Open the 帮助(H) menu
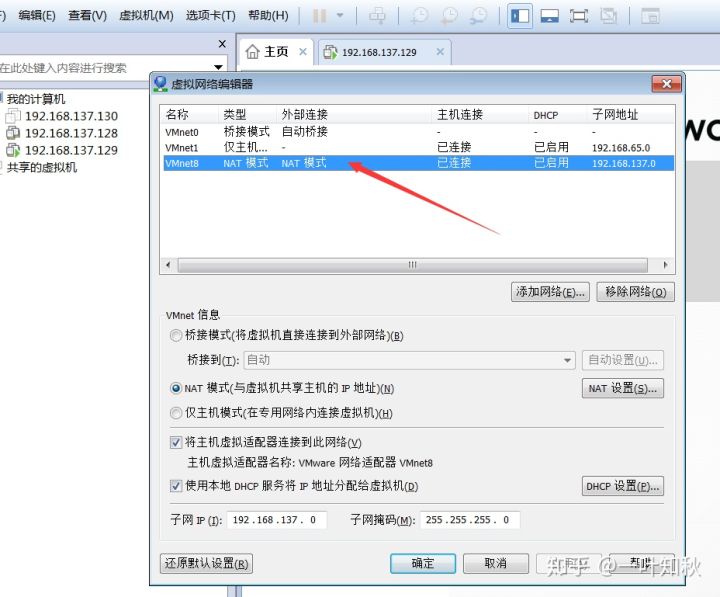The width and height of the screenshot is (720, 597). [268, 16]
